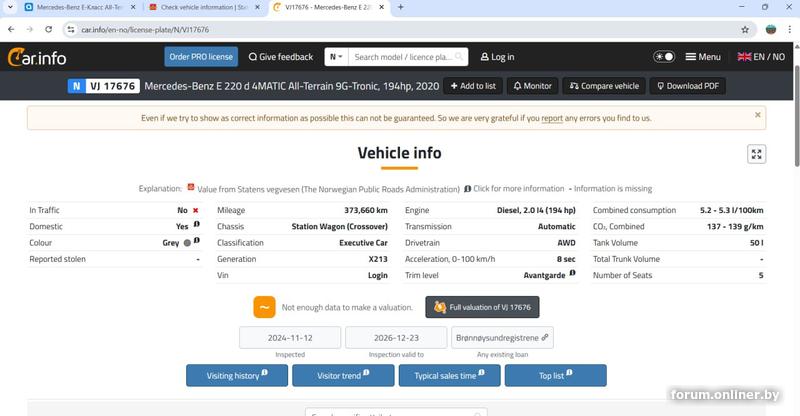Screen dimensions: 800x416
Task: Click the red X beside In Traffic No
Action: [195, 210]
